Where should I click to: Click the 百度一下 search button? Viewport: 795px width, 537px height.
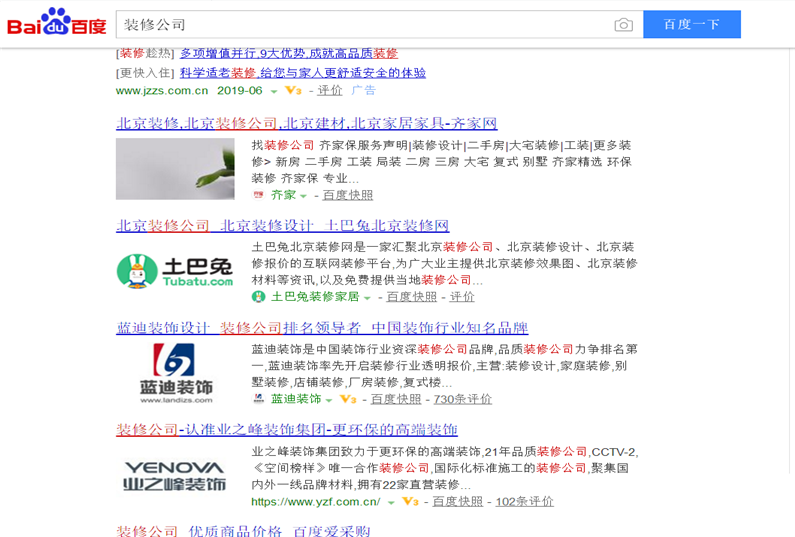692,24
